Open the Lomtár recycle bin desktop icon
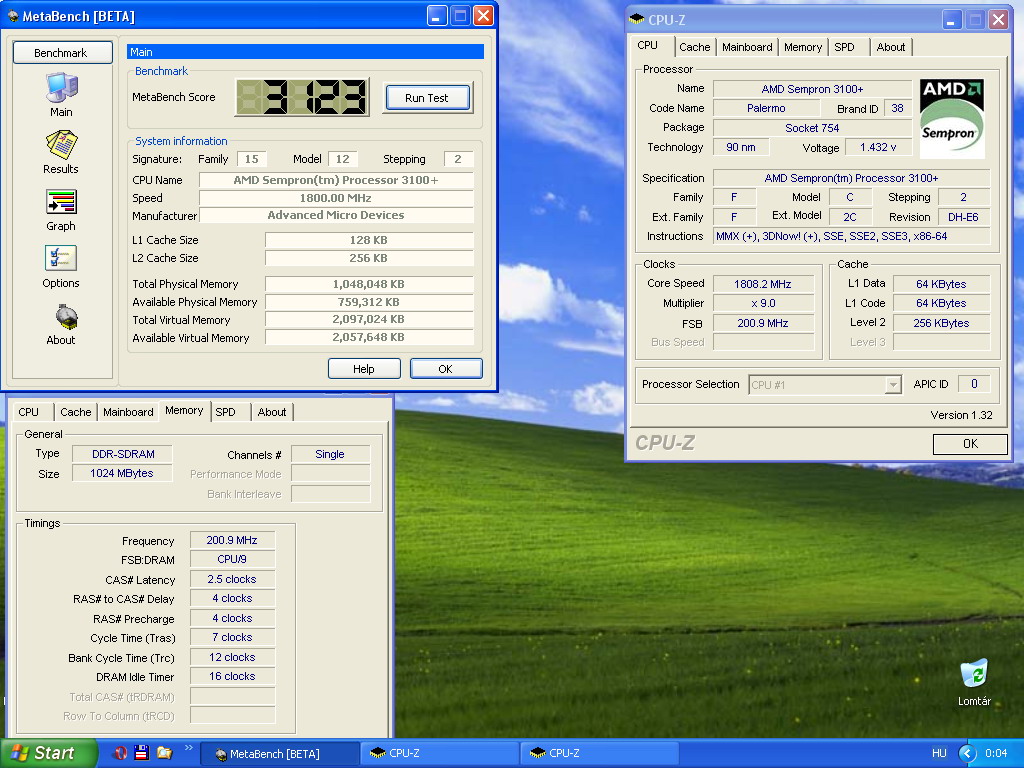Image resolution: width=1024 pixels, height=768 pixels. pyautogui.click(x=974, y=673)
